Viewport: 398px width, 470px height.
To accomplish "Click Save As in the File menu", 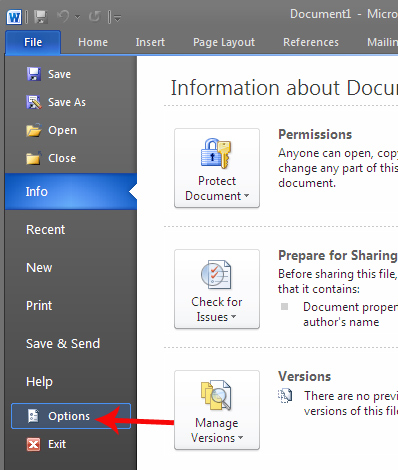I will [x=67, y=102].
